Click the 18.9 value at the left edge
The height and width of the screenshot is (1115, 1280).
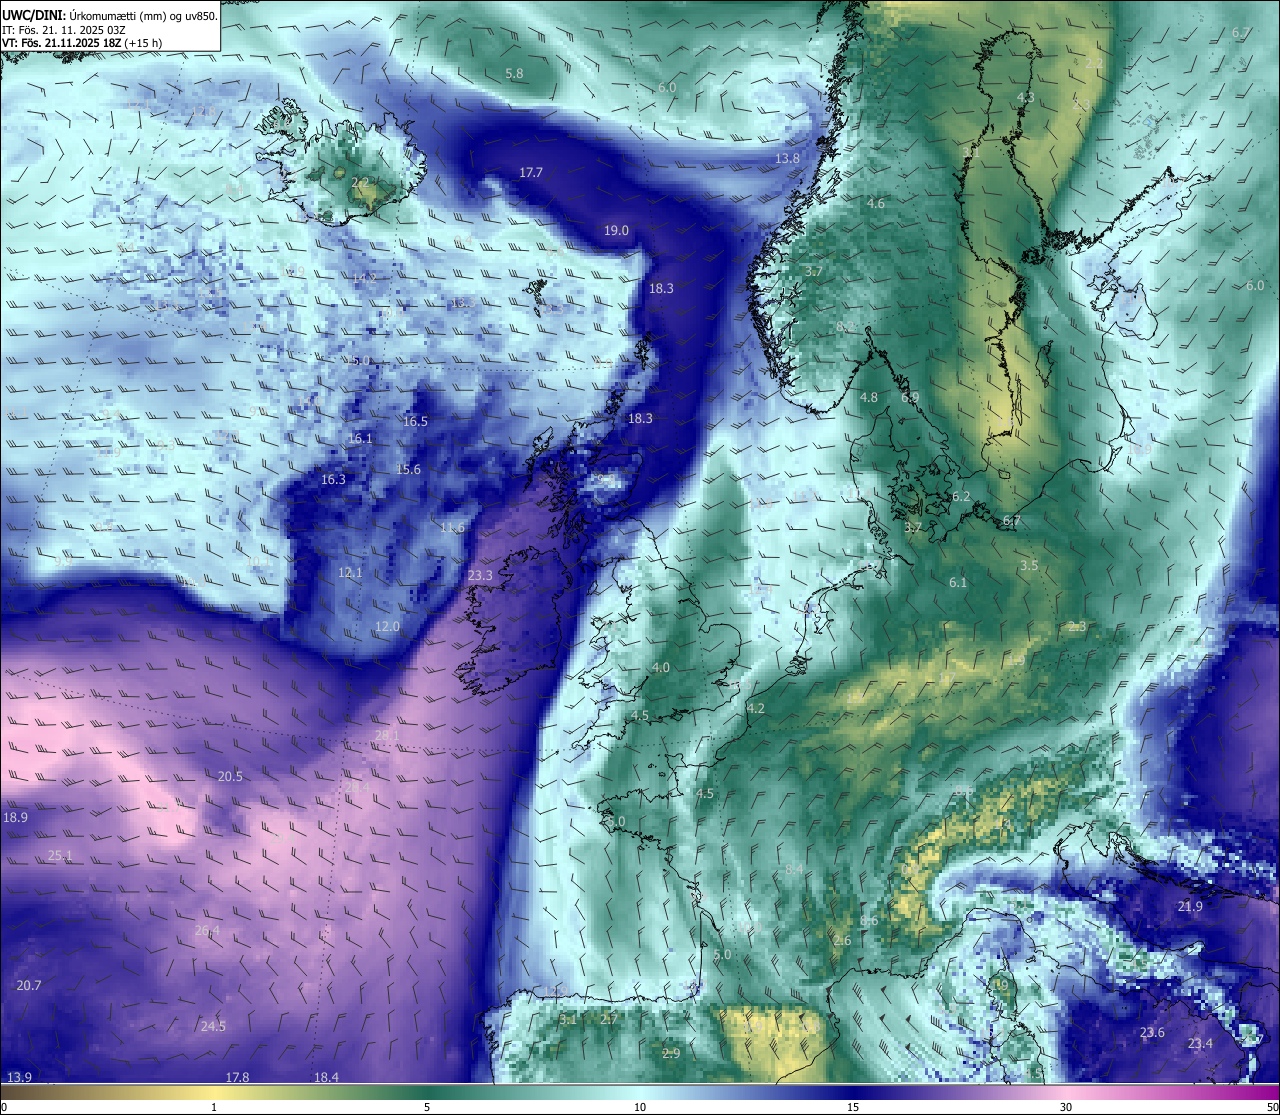[x=15, y=818]
